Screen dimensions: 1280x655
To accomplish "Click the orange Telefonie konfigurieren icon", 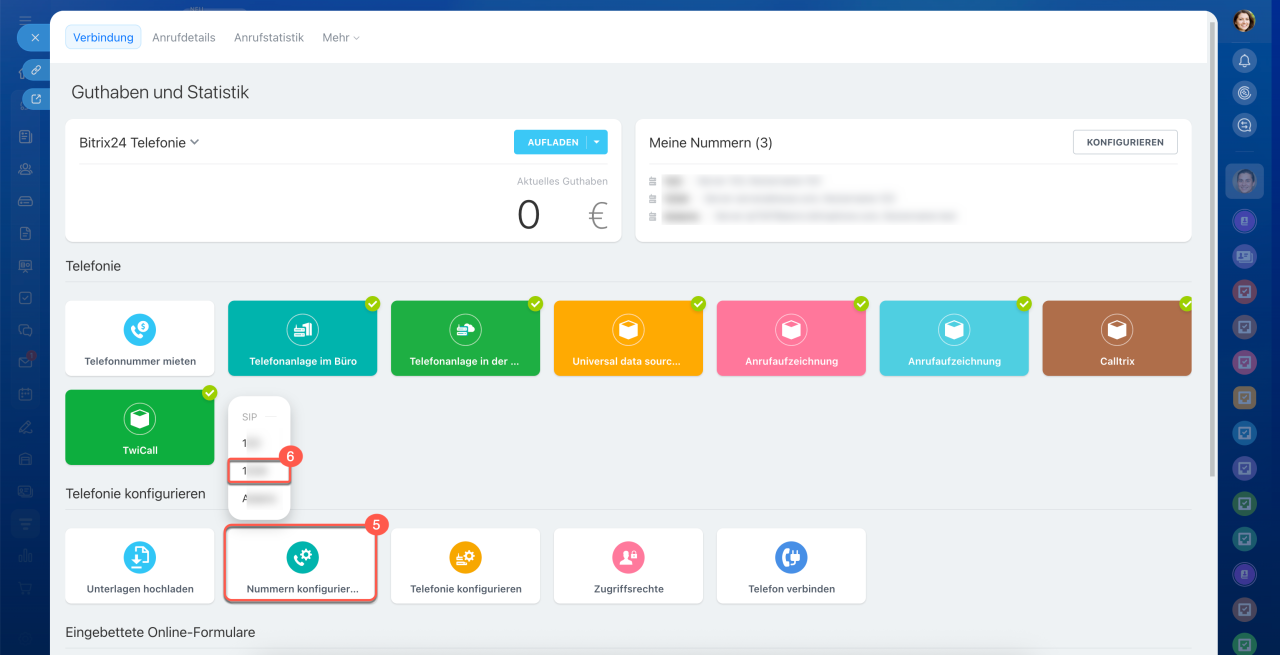I will 465,557.
